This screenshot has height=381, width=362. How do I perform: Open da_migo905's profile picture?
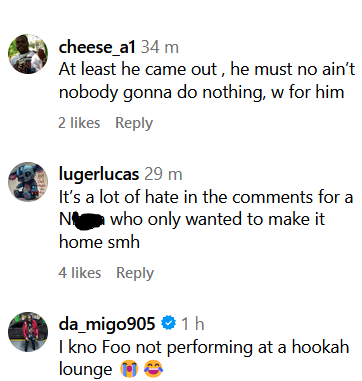pos(28,332)
